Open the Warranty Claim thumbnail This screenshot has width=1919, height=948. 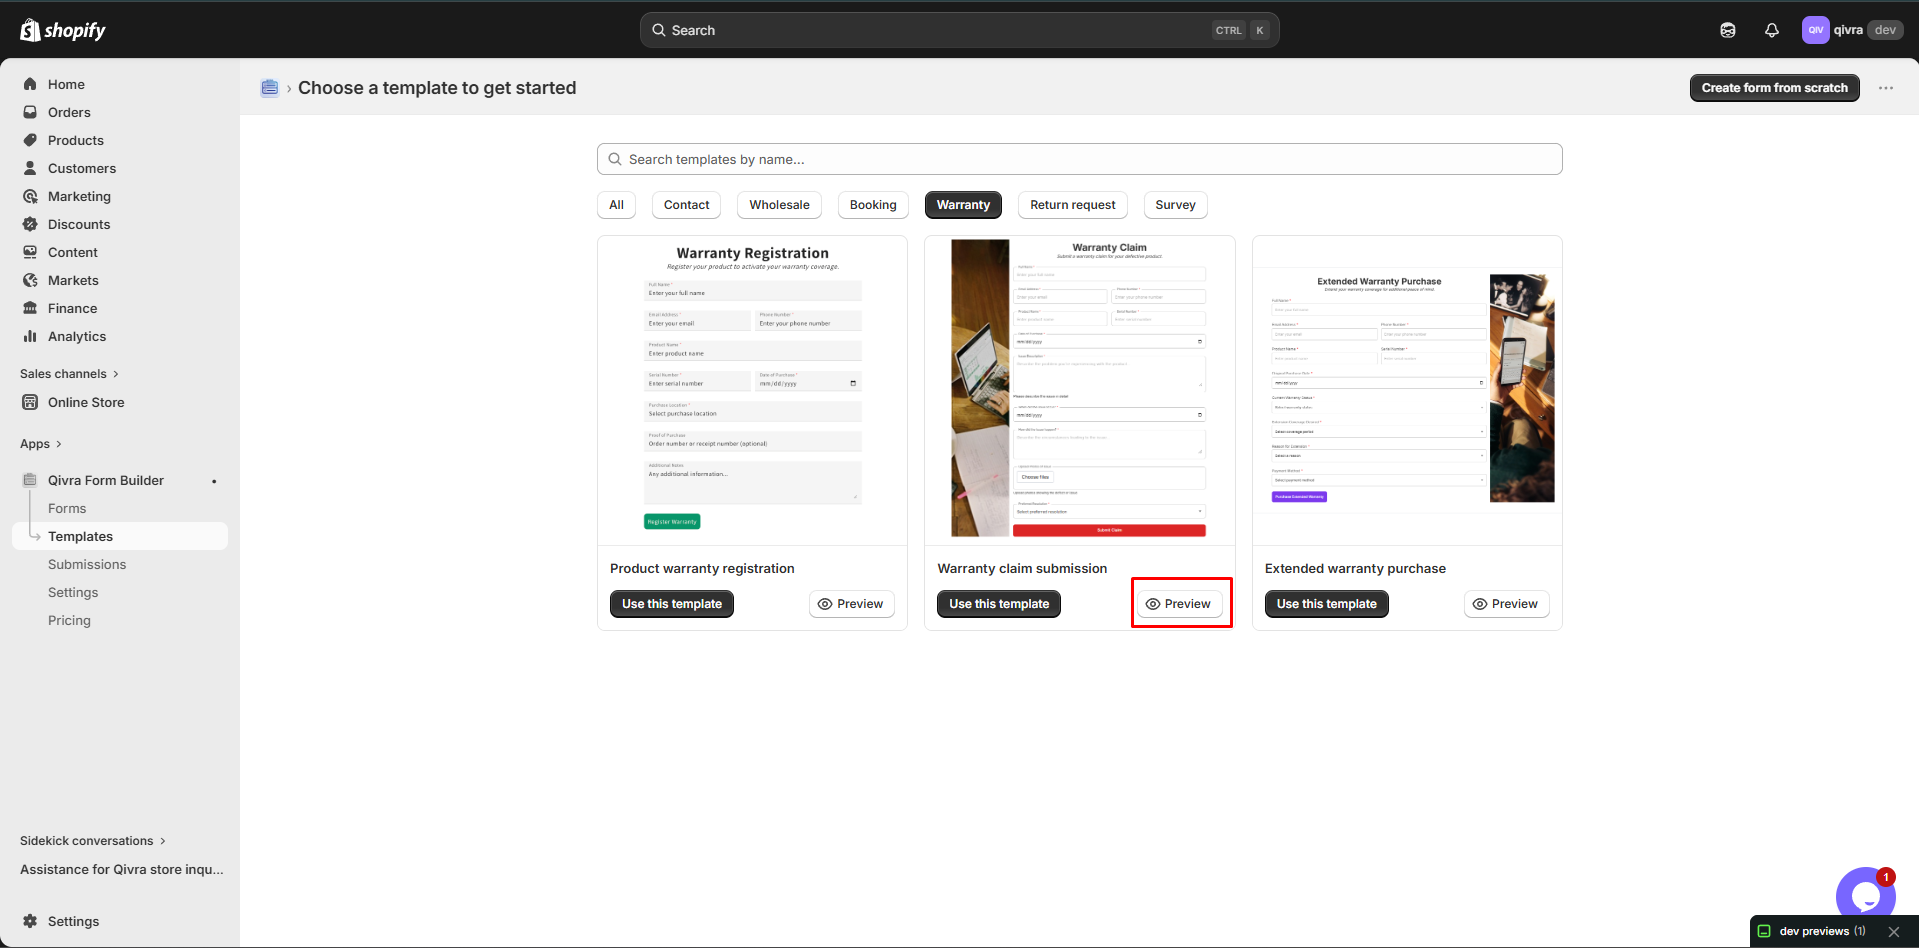[1080, 390]
